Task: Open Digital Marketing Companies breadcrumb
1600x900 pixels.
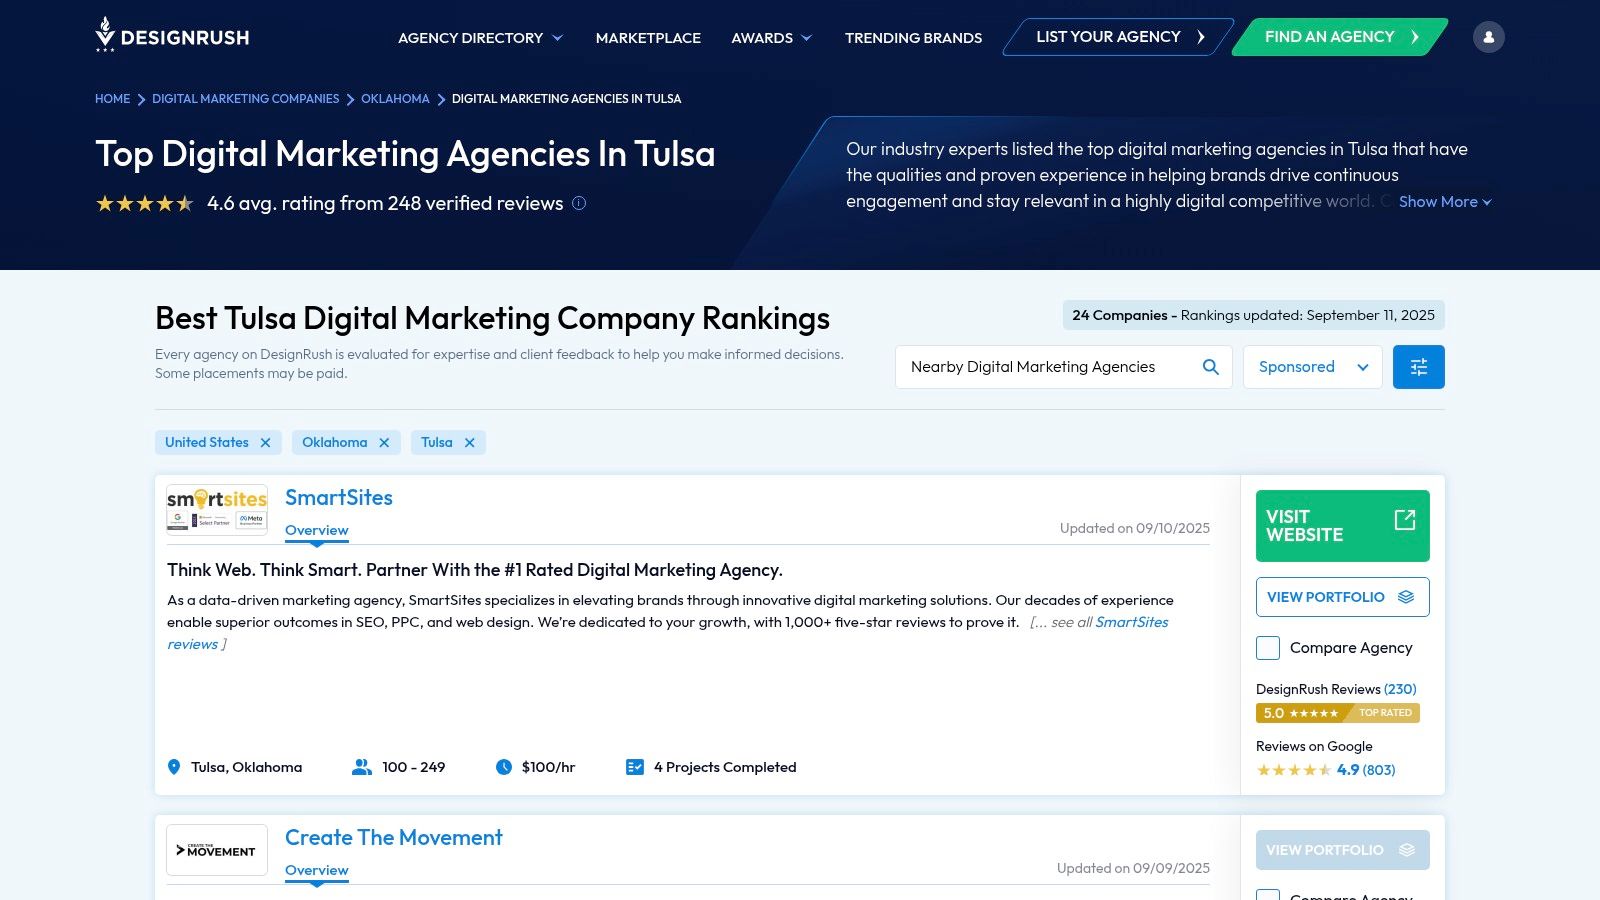Action: [x=246, y=99]
